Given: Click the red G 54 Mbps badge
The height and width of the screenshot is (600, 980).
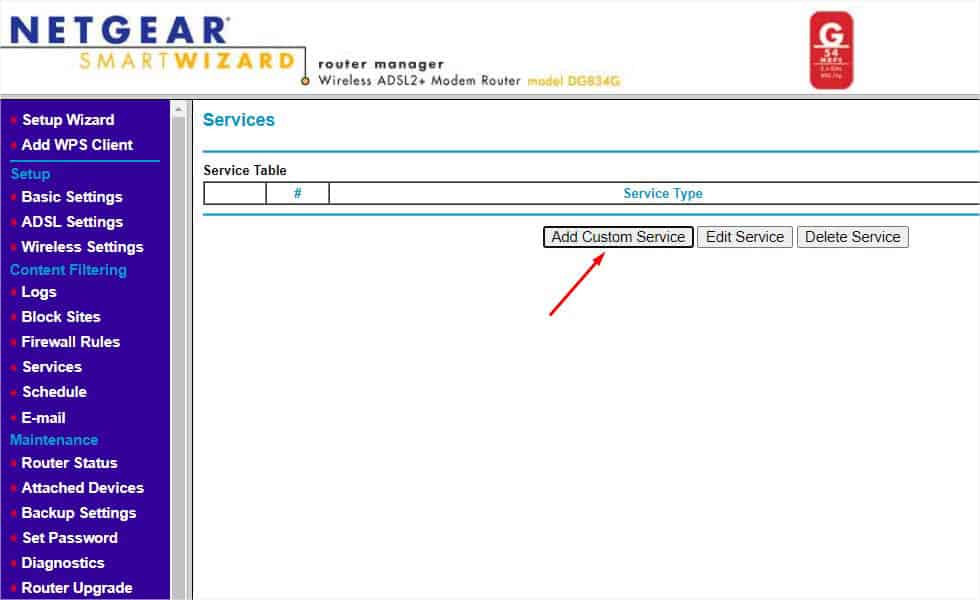Looking at the screenshot, I should pos(831,50).
